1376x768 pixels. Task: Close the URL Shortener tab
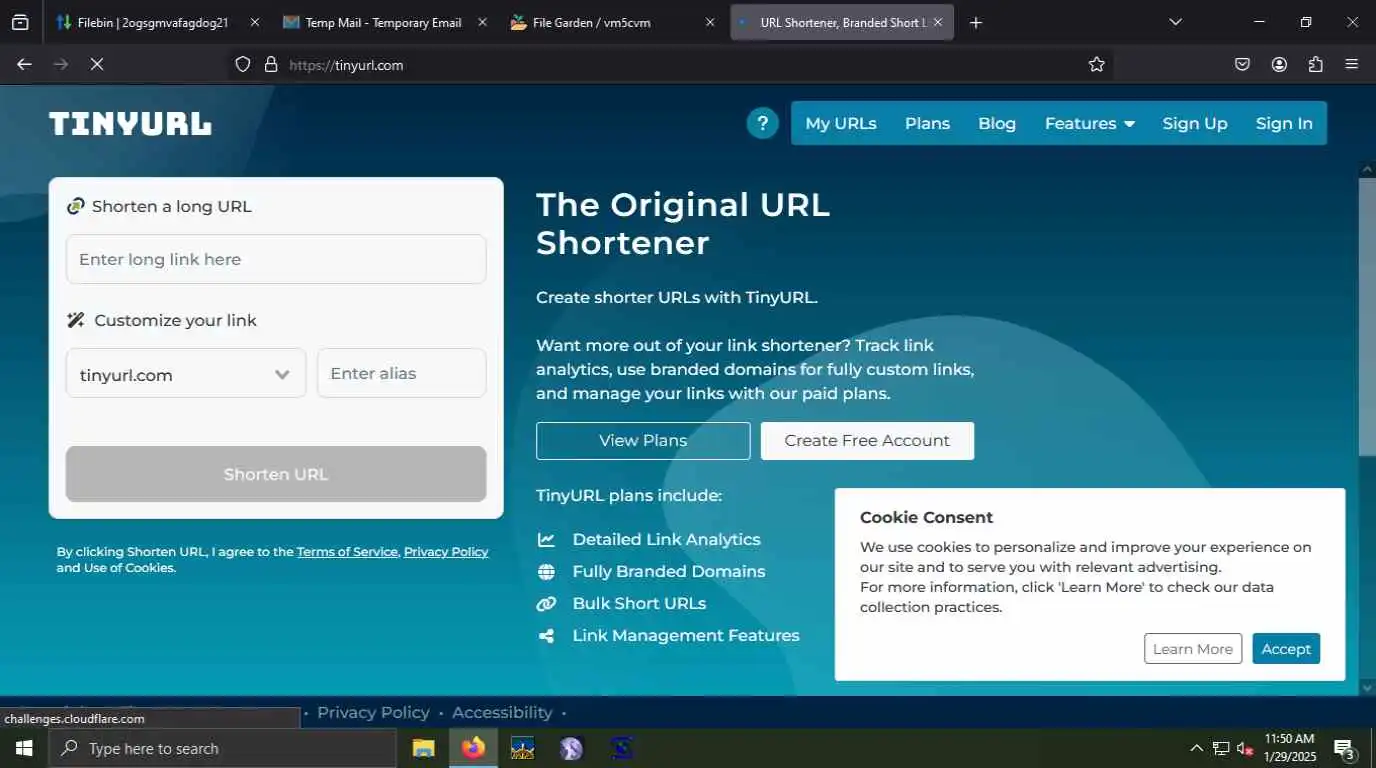point(938,22)
